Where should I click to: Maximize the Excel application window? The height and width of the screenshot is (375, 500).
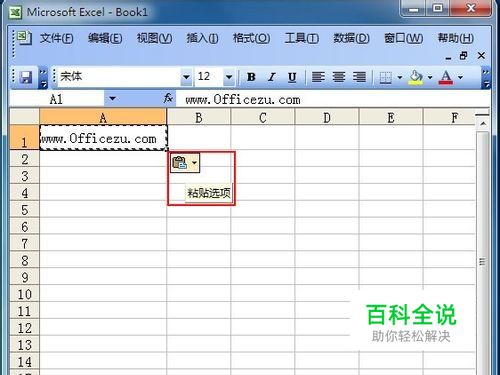click(437, 8)
